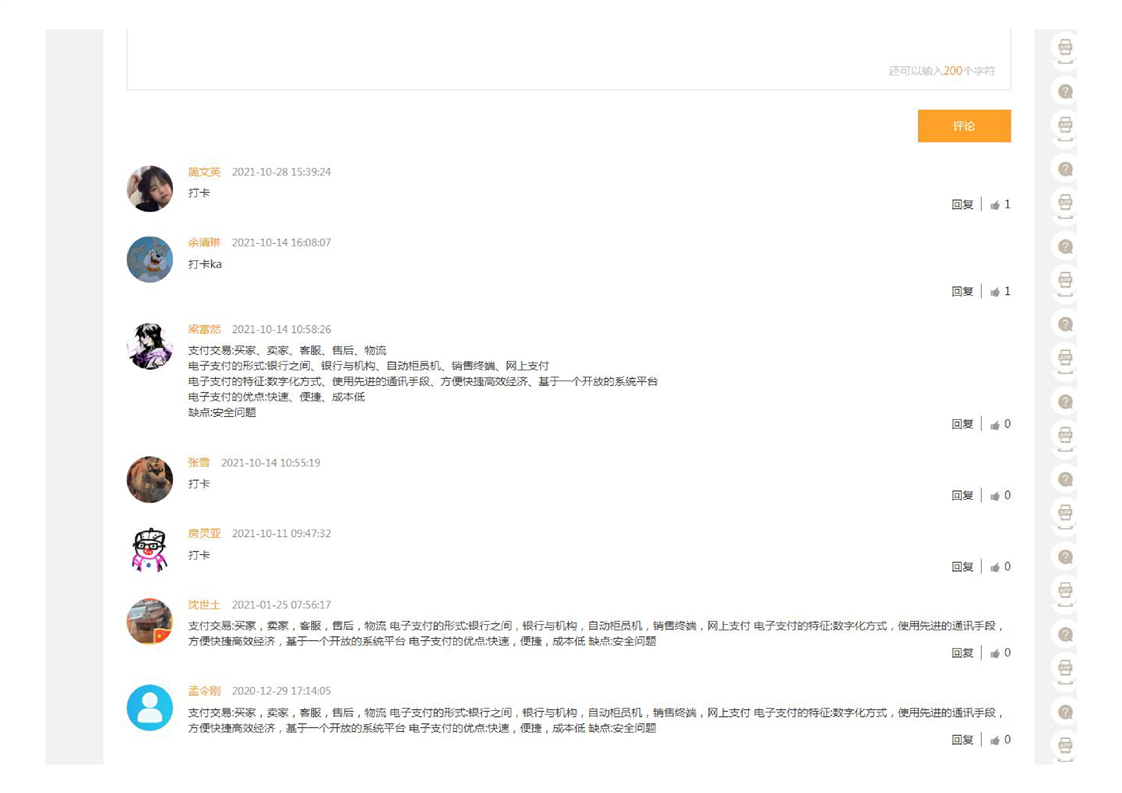The width and height of the screenshot is (1122, 793).
Task: Open 梁富然's anime avatar picture
Action: point(150,346)
